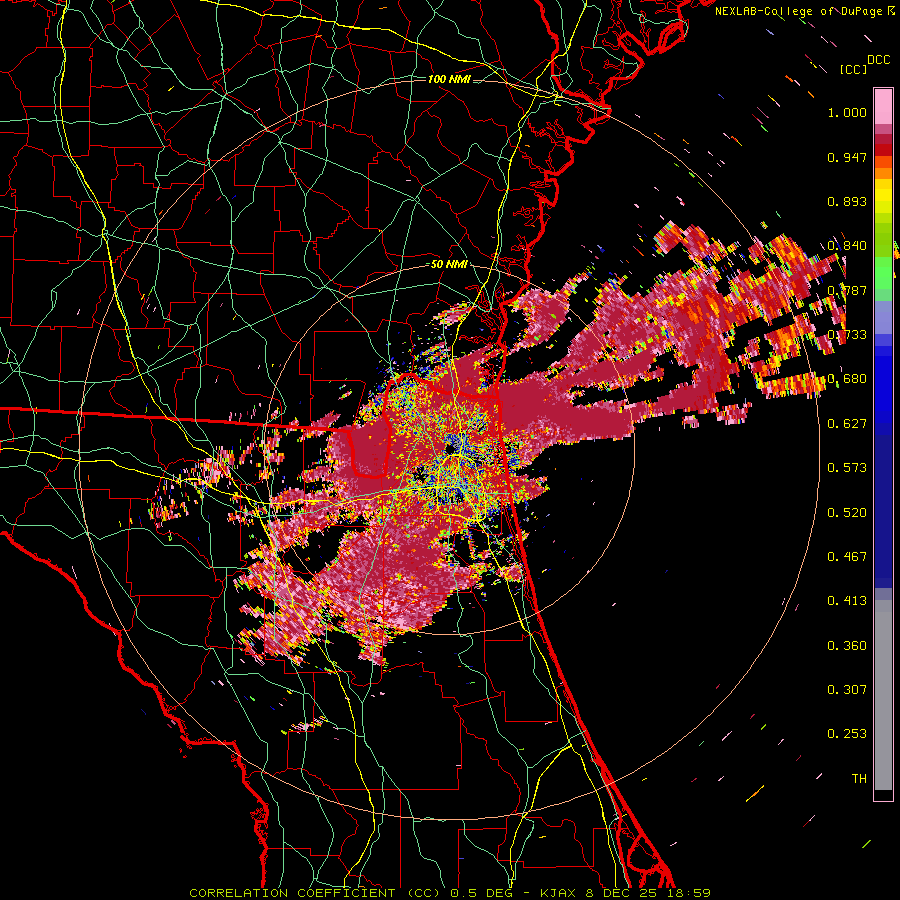Select the 0.253 legend value

(x=847, y=734)
